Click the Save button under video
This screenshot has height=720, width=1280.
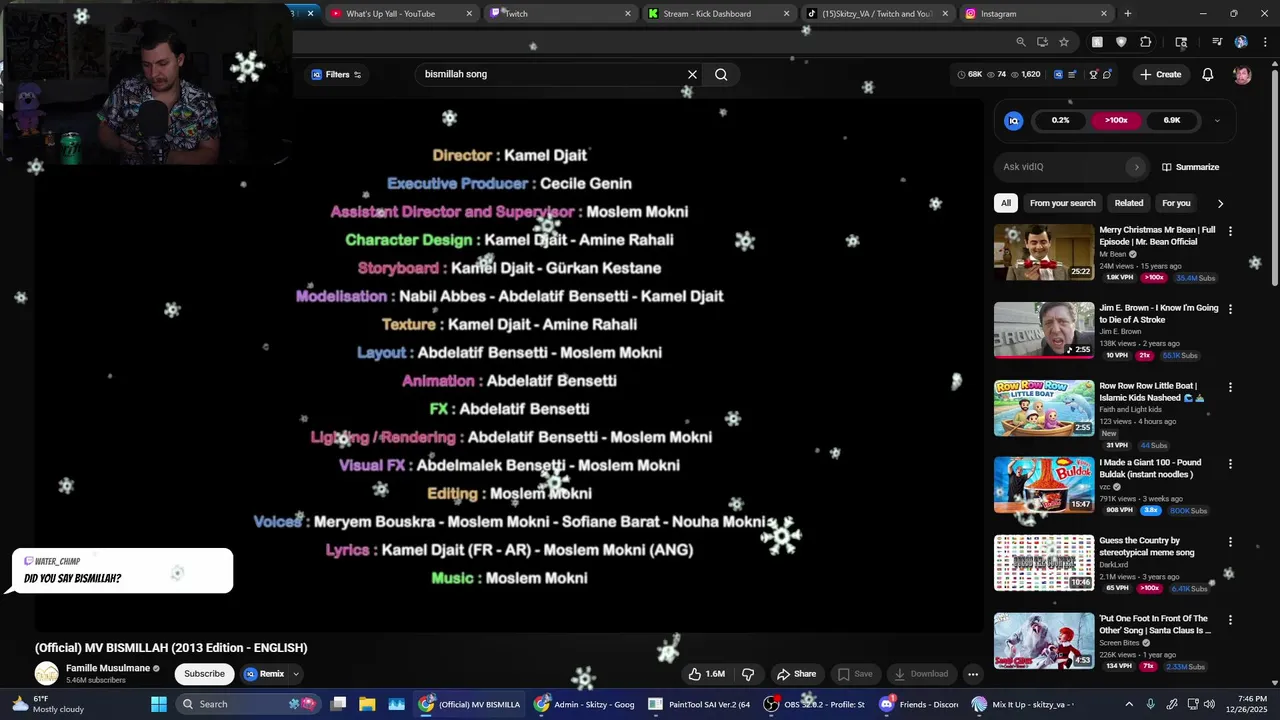point(855,674)
